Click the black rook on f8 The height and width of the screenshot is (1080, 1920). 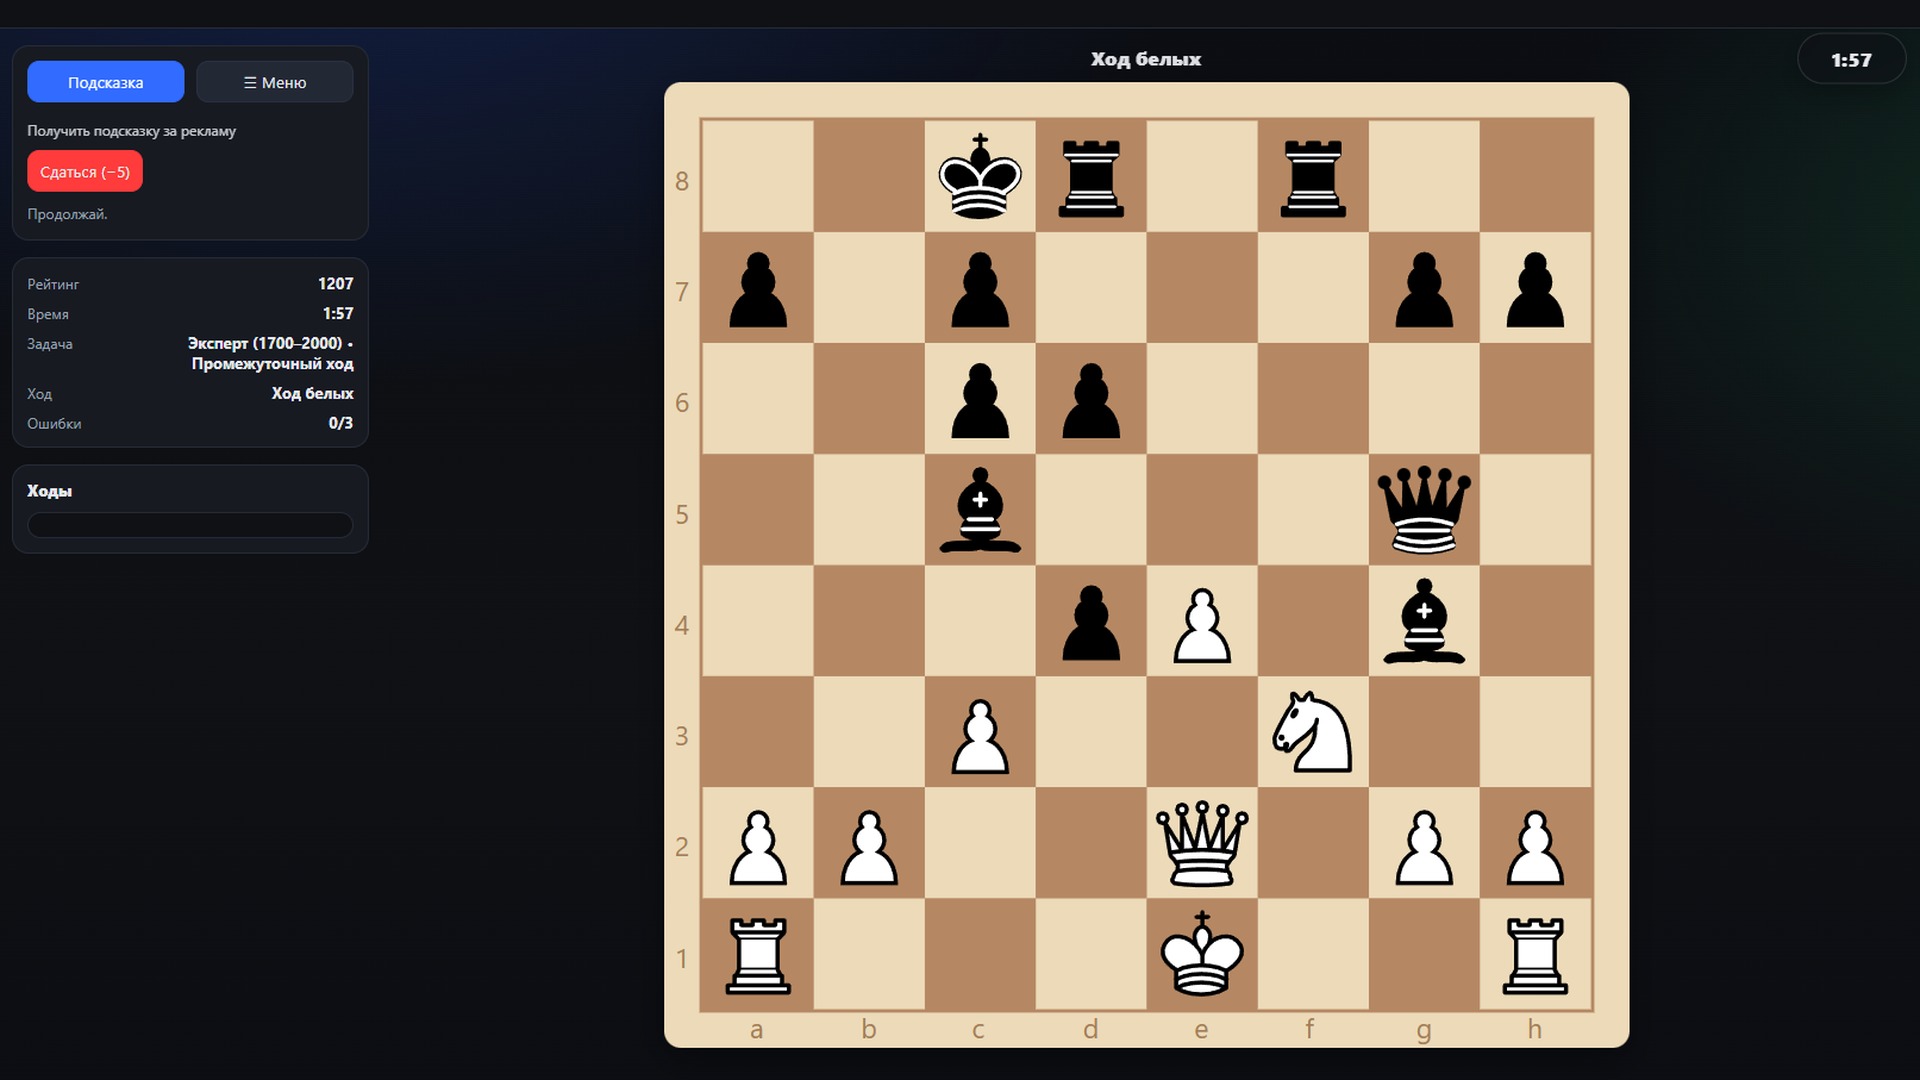coord(1312,177)
